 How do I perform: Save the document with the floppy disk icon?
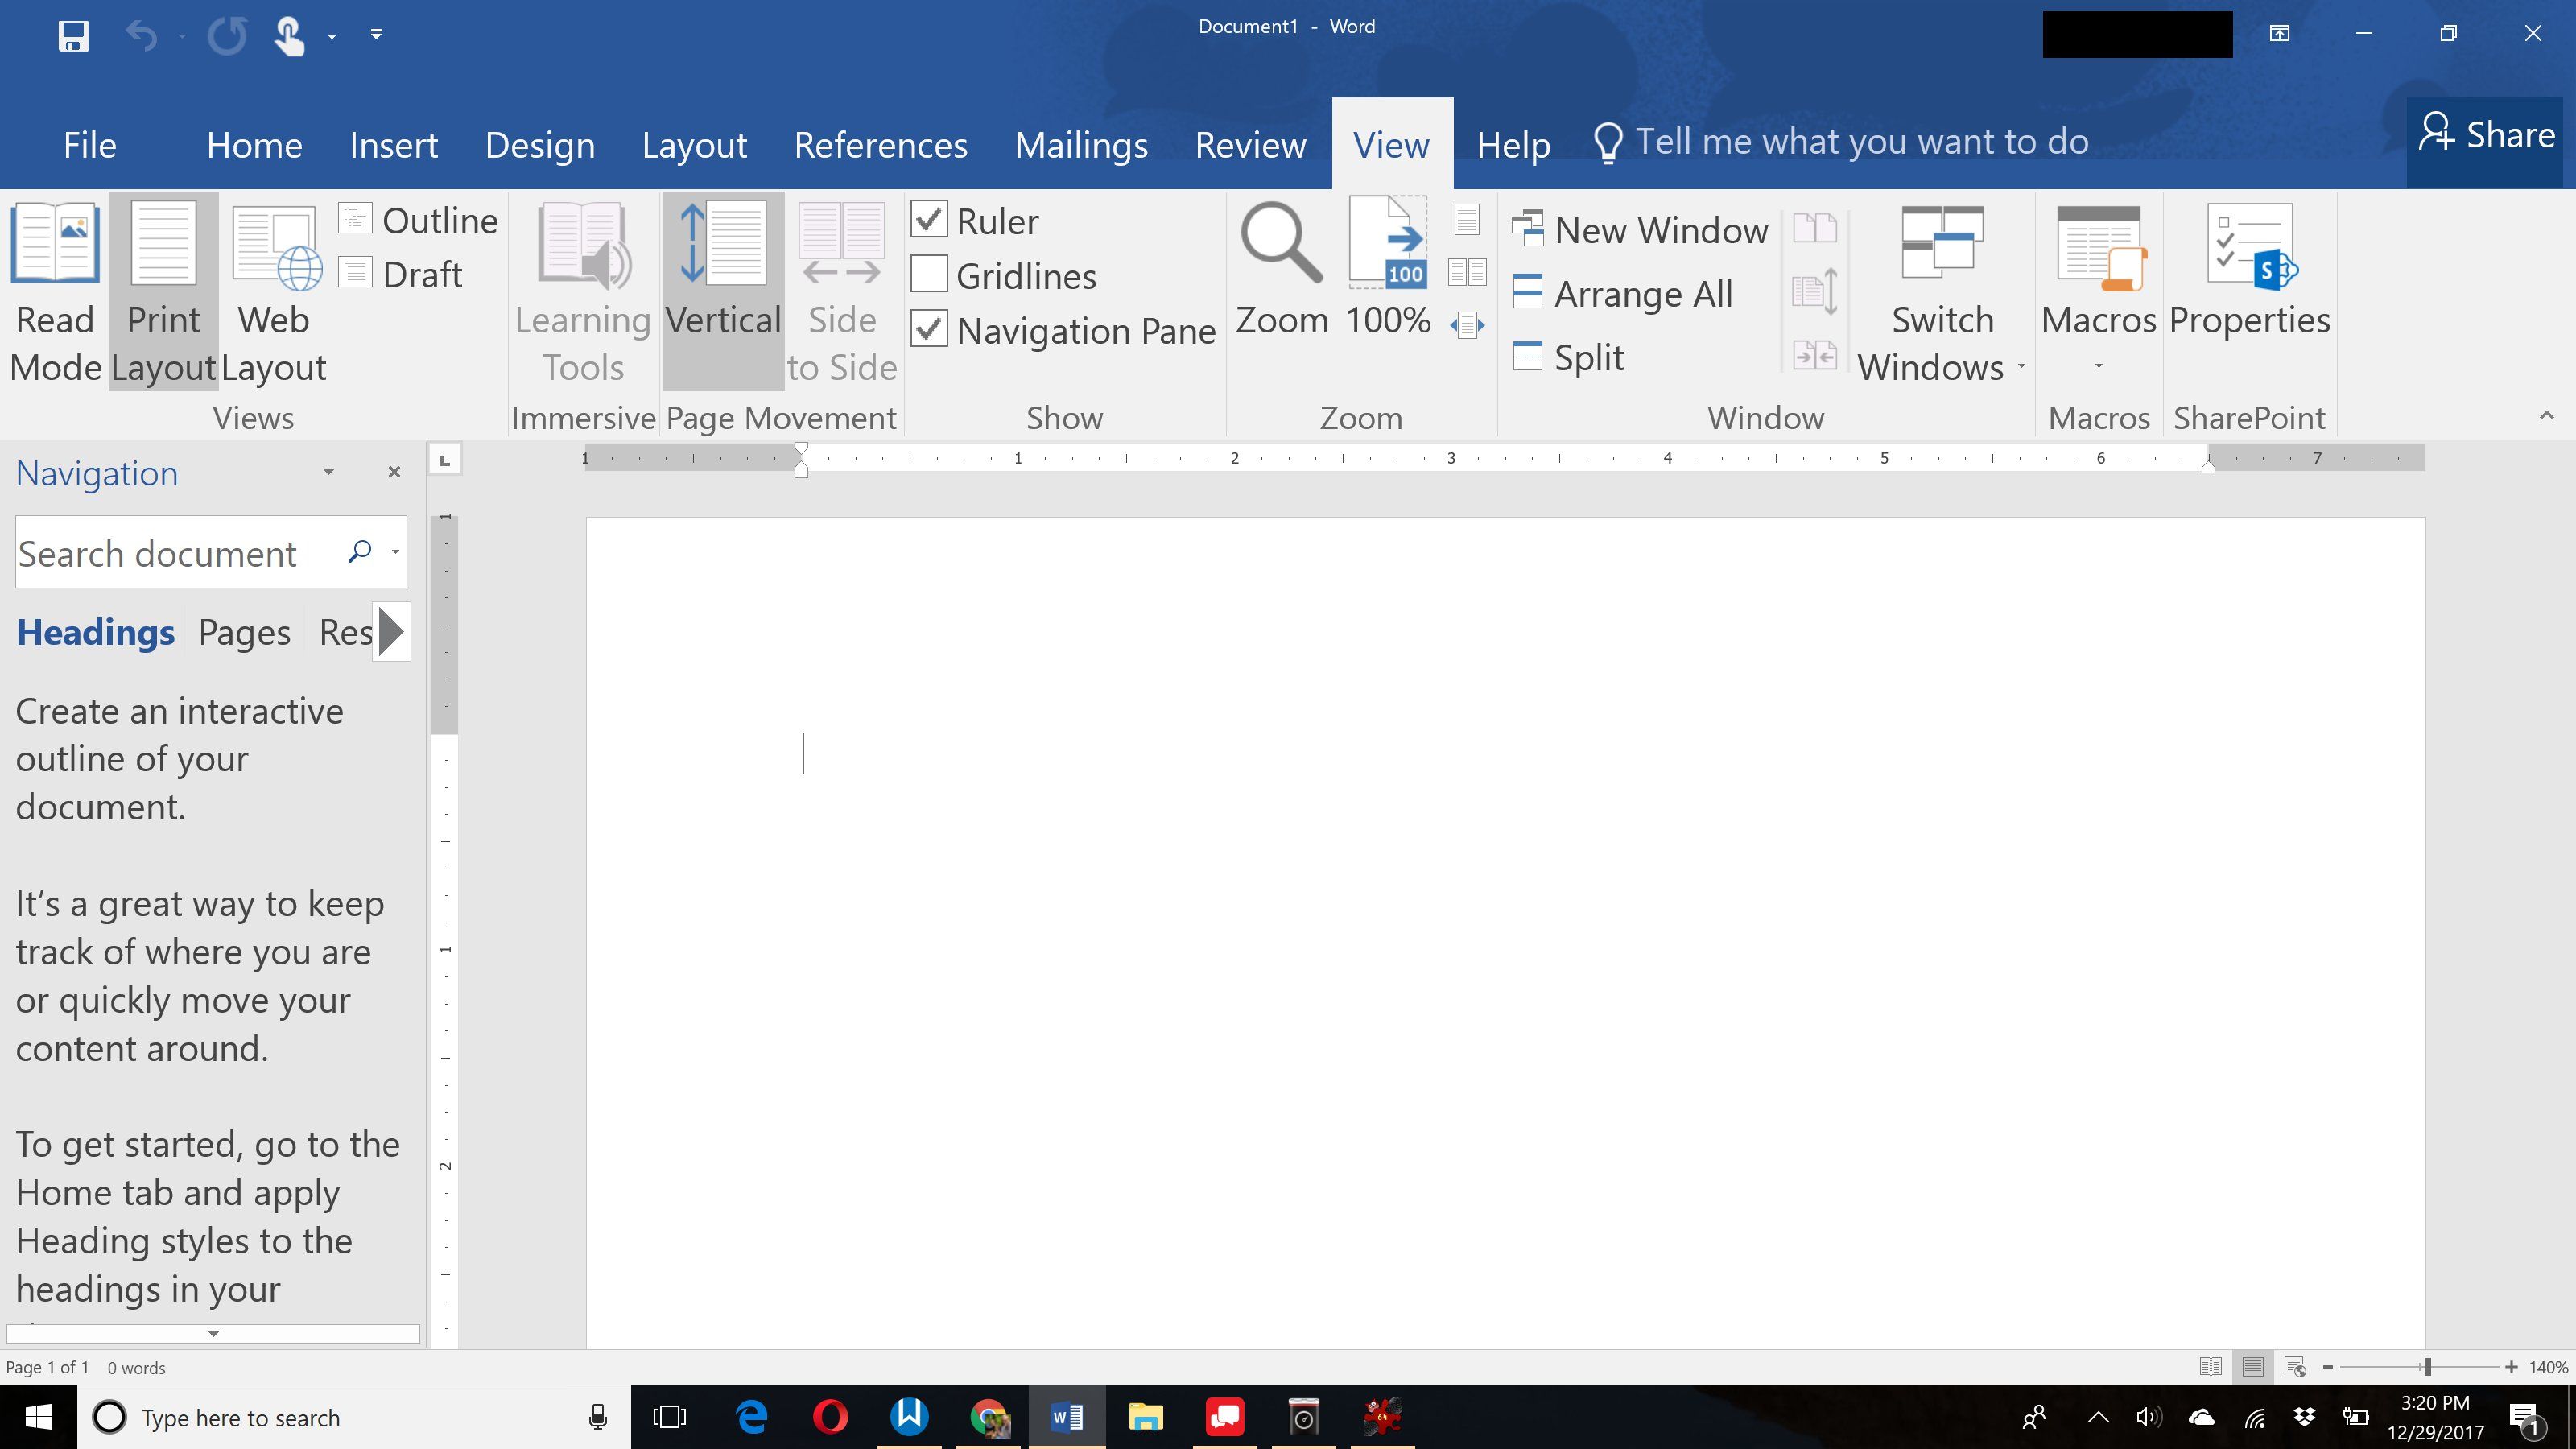73,36
